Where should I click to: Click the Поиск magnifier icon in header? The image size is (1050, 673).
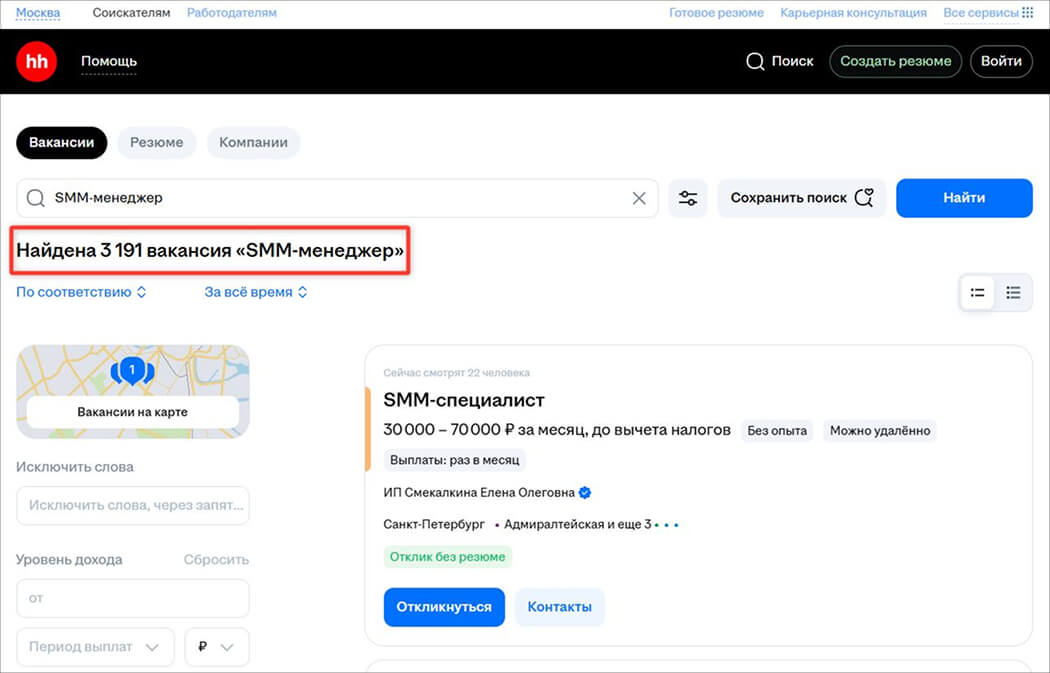tap(755, 61)
